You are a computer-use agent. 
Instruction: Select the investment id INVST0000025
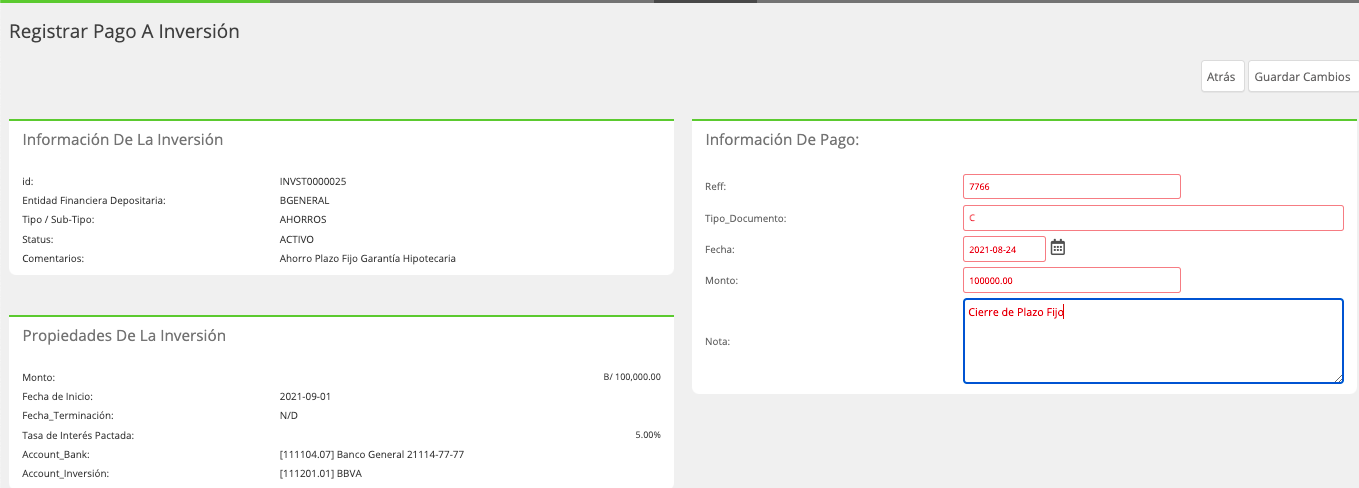(x=313, y=182)
